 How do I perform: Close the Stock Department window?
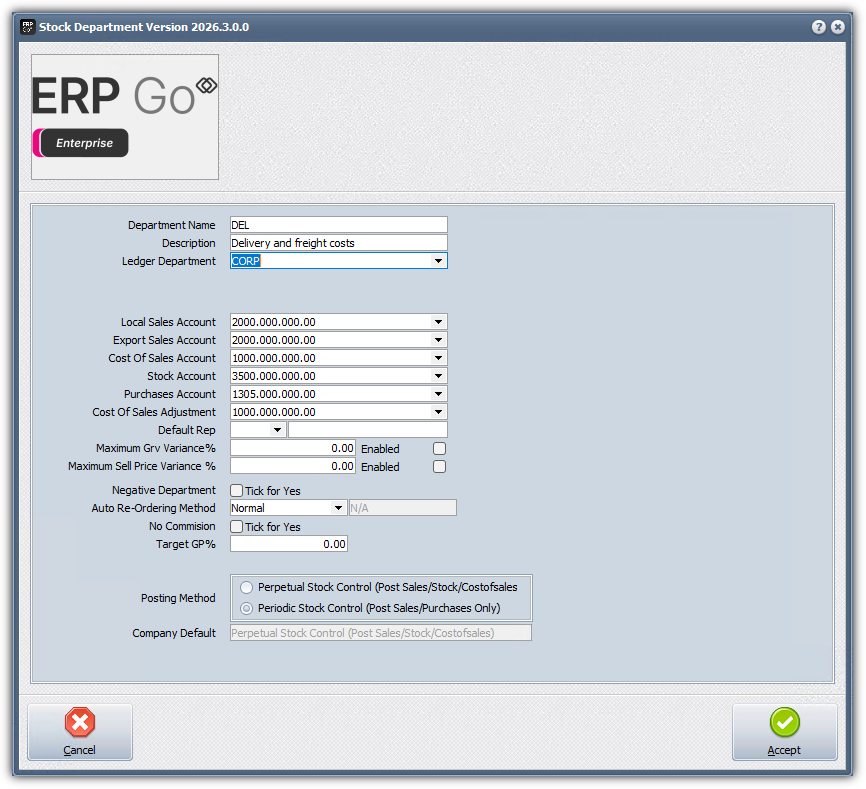click(838, 27)
